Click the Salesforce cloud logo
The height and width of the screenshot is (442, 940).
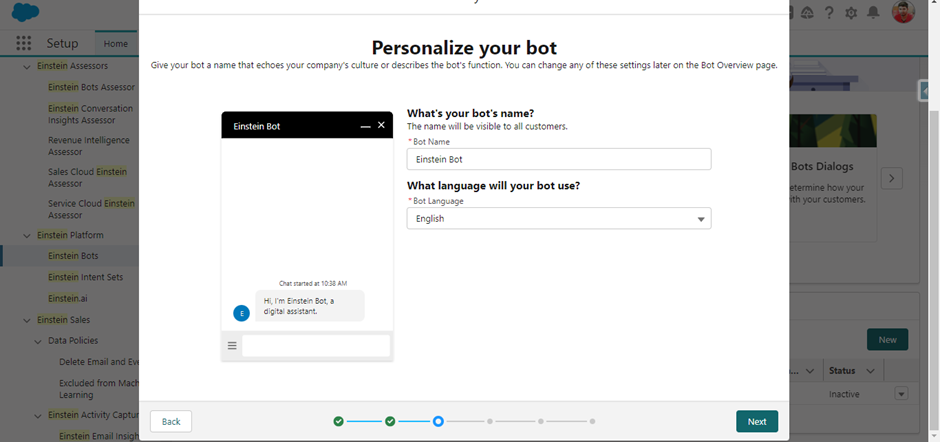pyautogui.click(x=25, y=12)
